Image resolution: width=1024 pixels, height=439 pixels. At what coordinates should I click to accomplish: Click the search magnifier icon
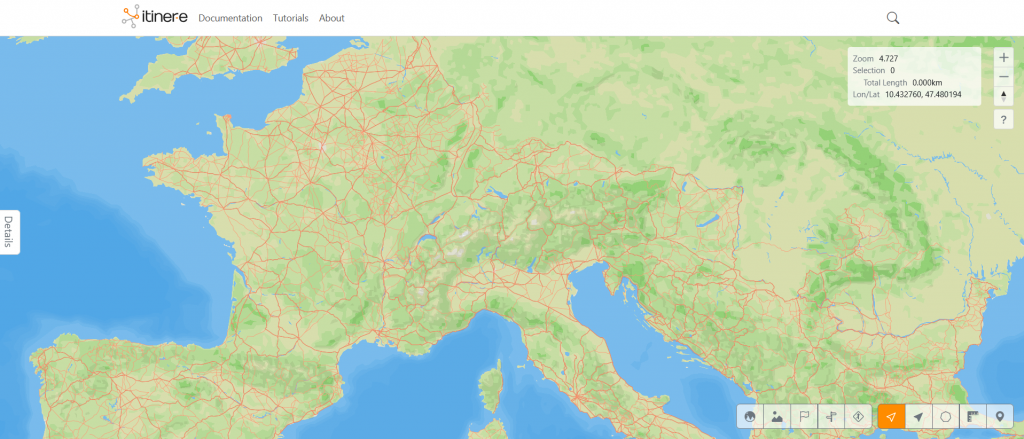coord(893,18)
